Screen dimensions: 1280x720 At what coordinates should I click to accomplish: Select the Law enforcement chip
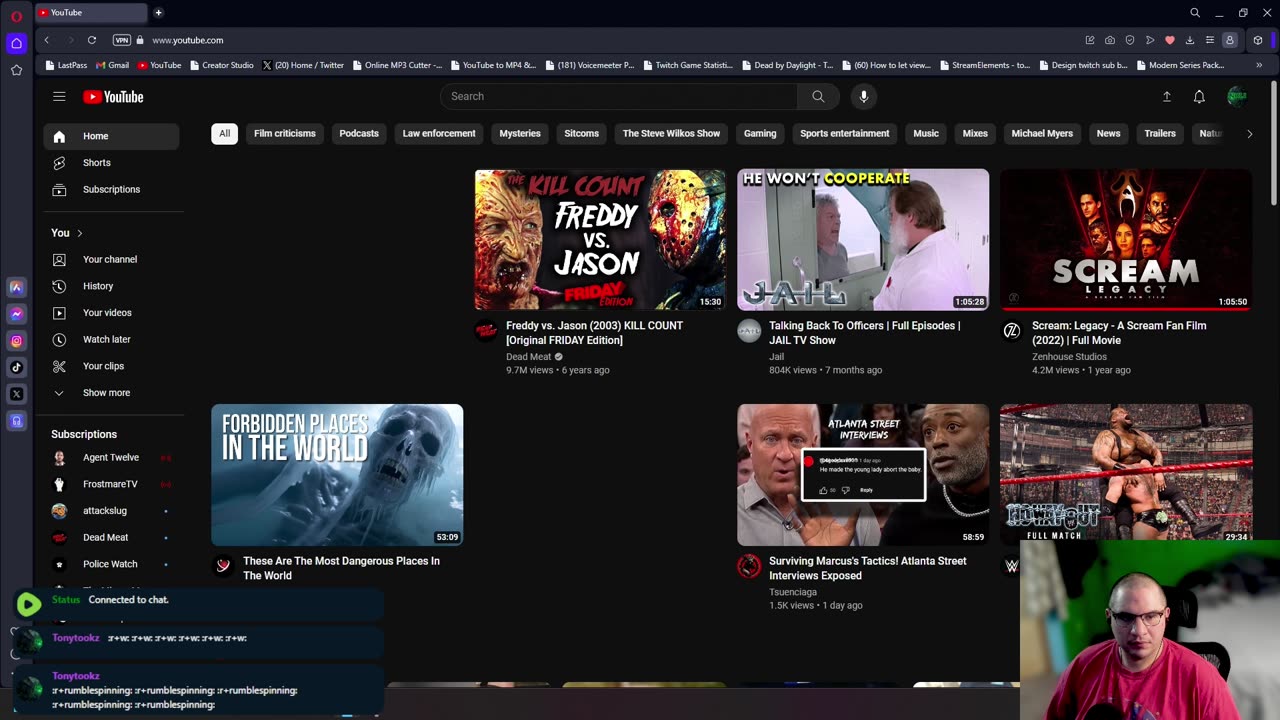pyautogui.click(x=439, y=133)
